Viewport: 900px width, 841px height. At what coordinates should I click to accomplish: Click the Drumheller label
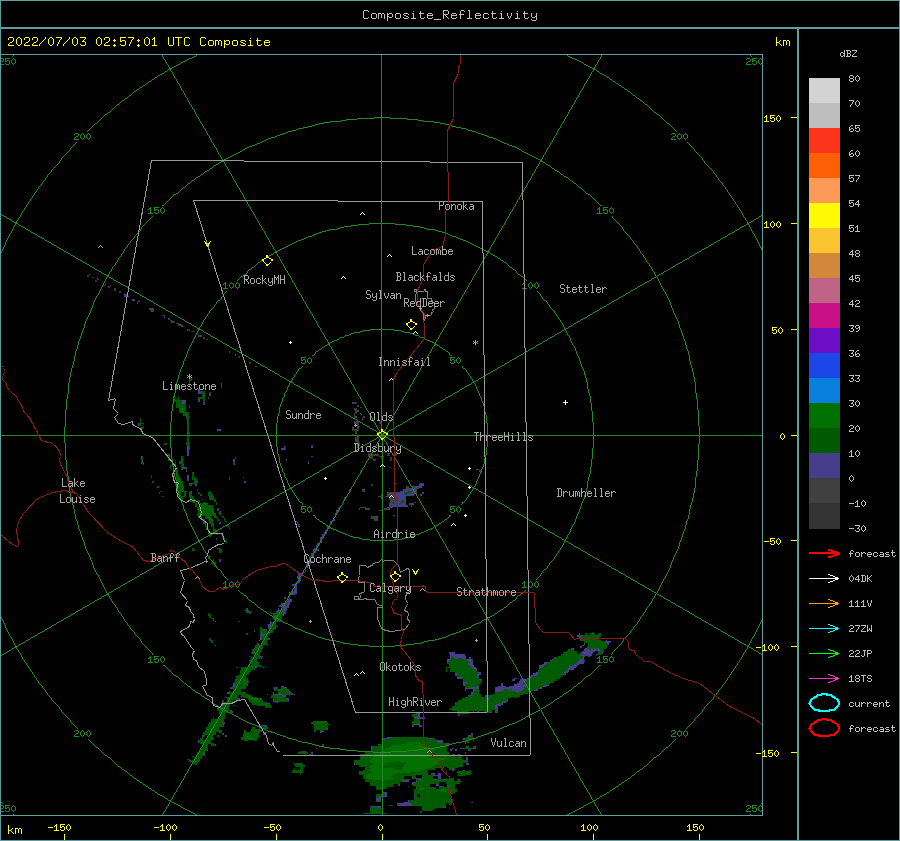[586, 493]
